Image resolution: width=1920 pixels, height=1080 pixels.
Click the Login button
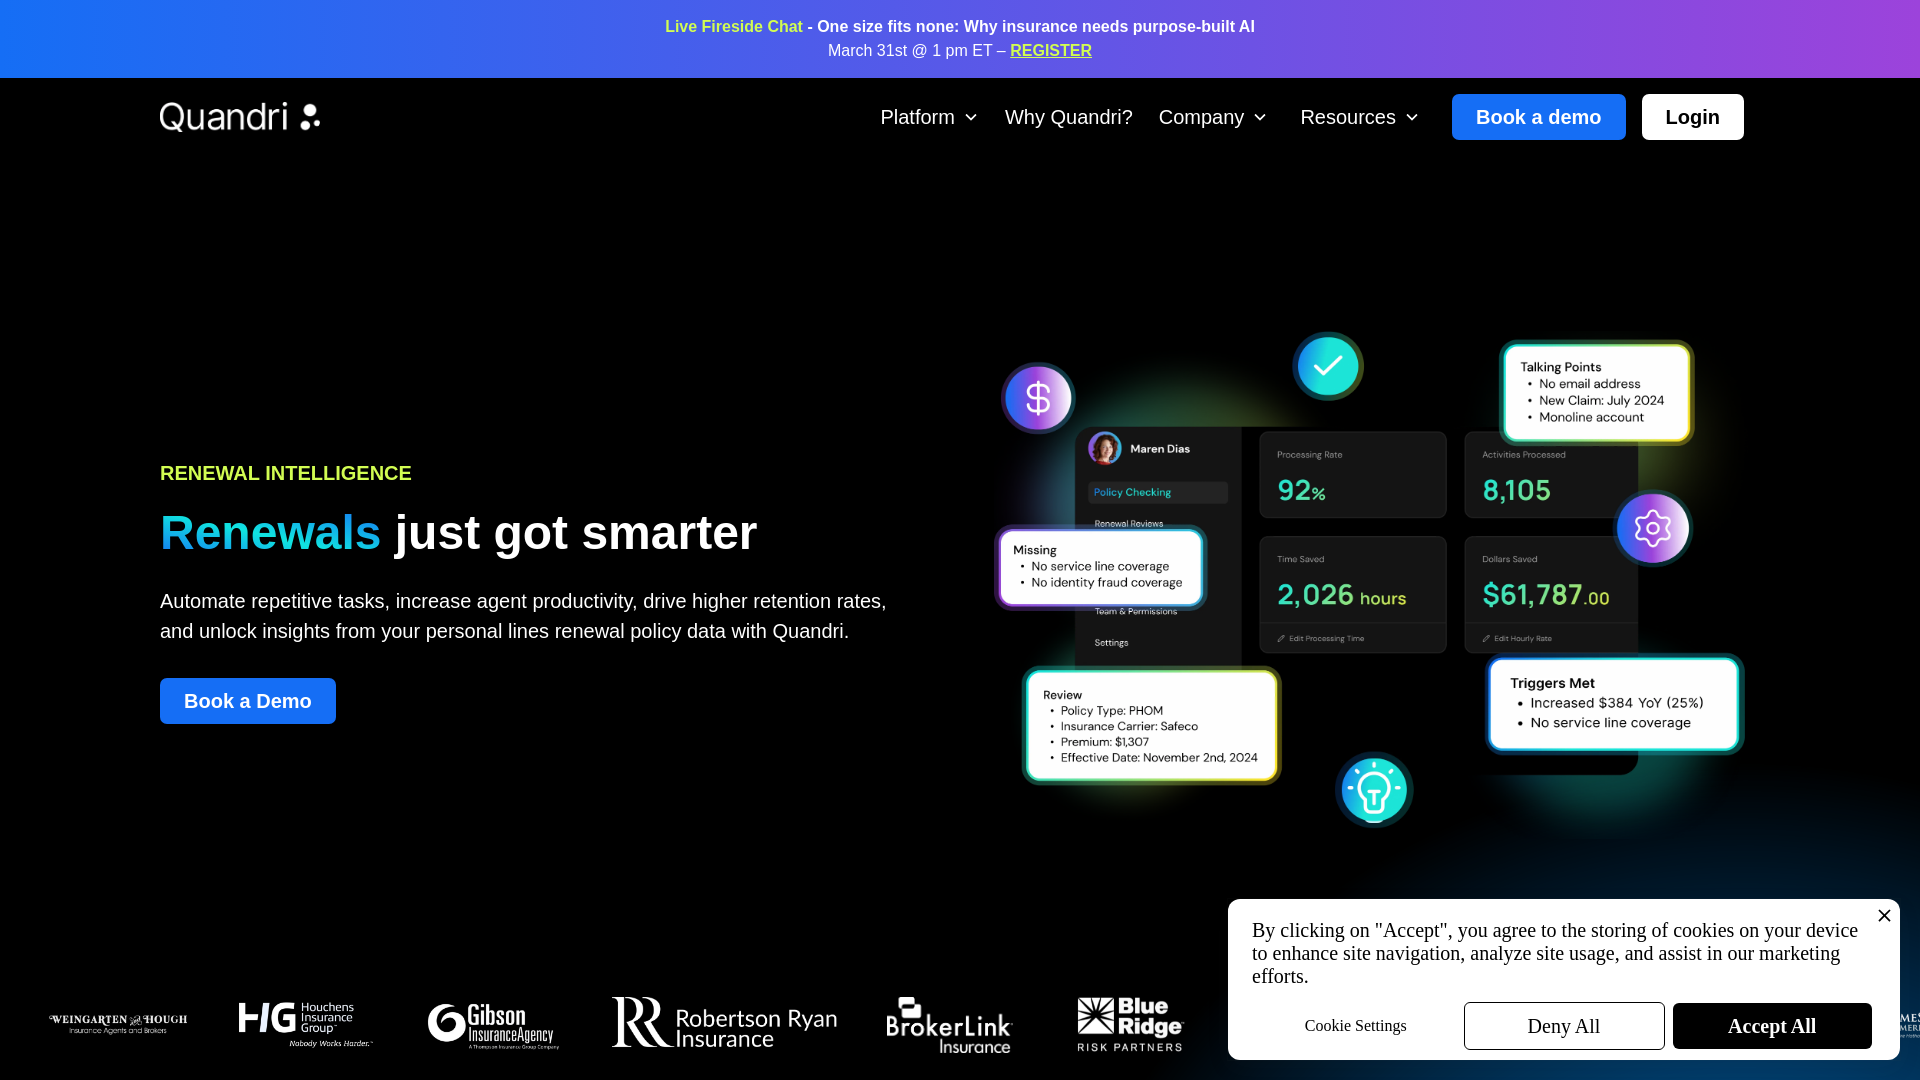pos(1692,117)
